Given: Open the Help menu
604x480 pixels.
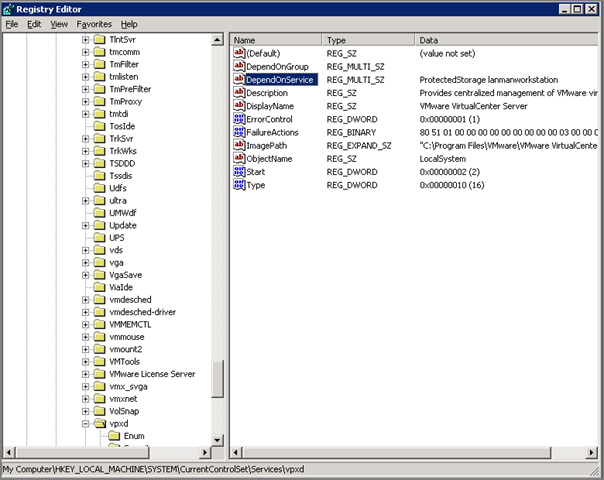Looking at the screenshot, I should click(x=129, y=24).
